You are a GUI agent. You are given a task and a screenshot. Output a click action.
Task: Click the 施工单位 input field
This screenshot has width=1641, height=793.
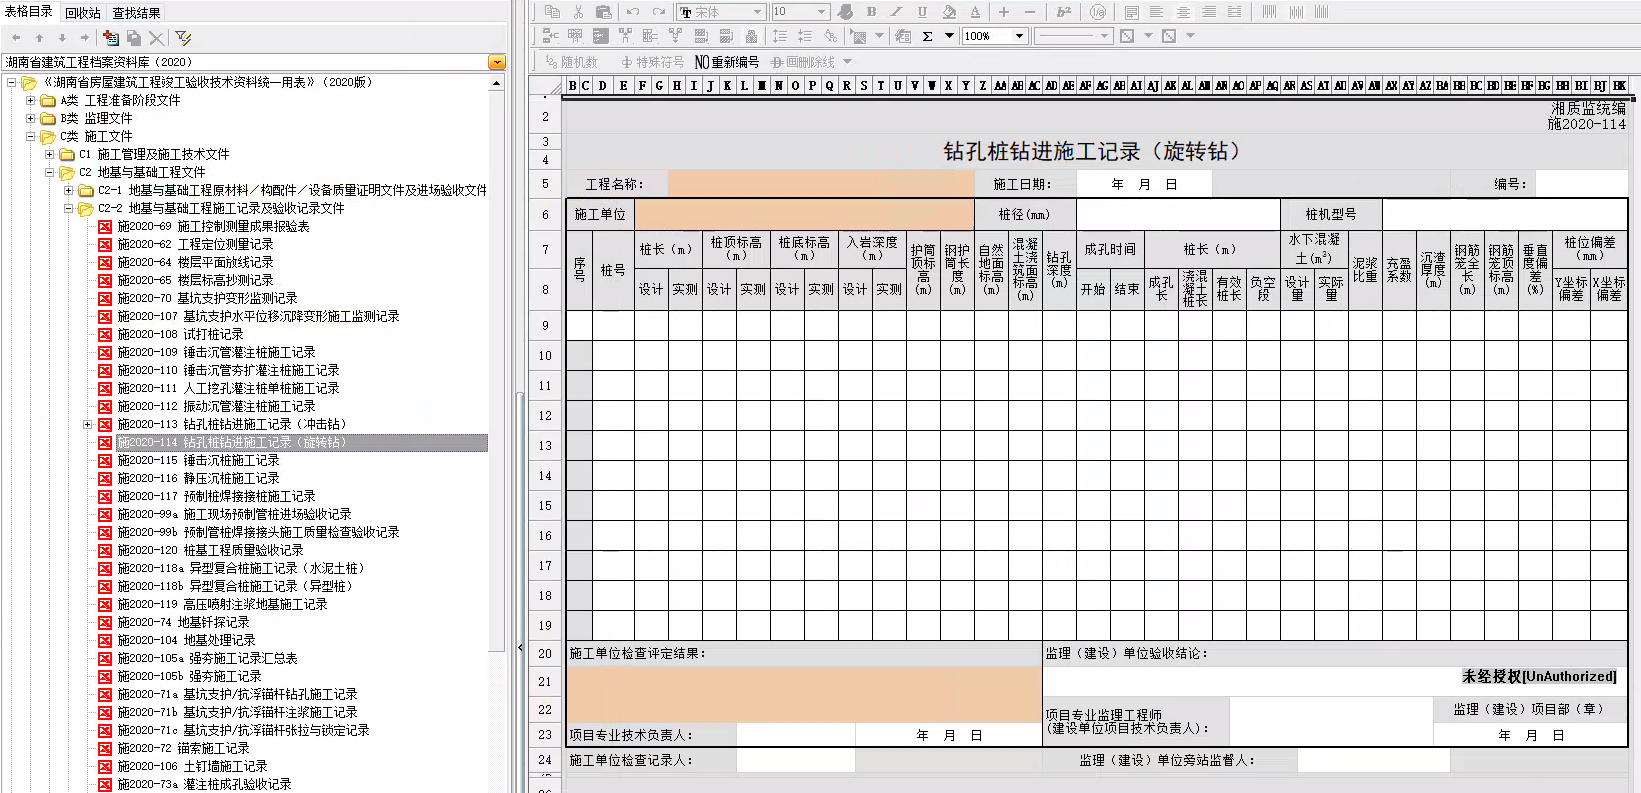804,215
